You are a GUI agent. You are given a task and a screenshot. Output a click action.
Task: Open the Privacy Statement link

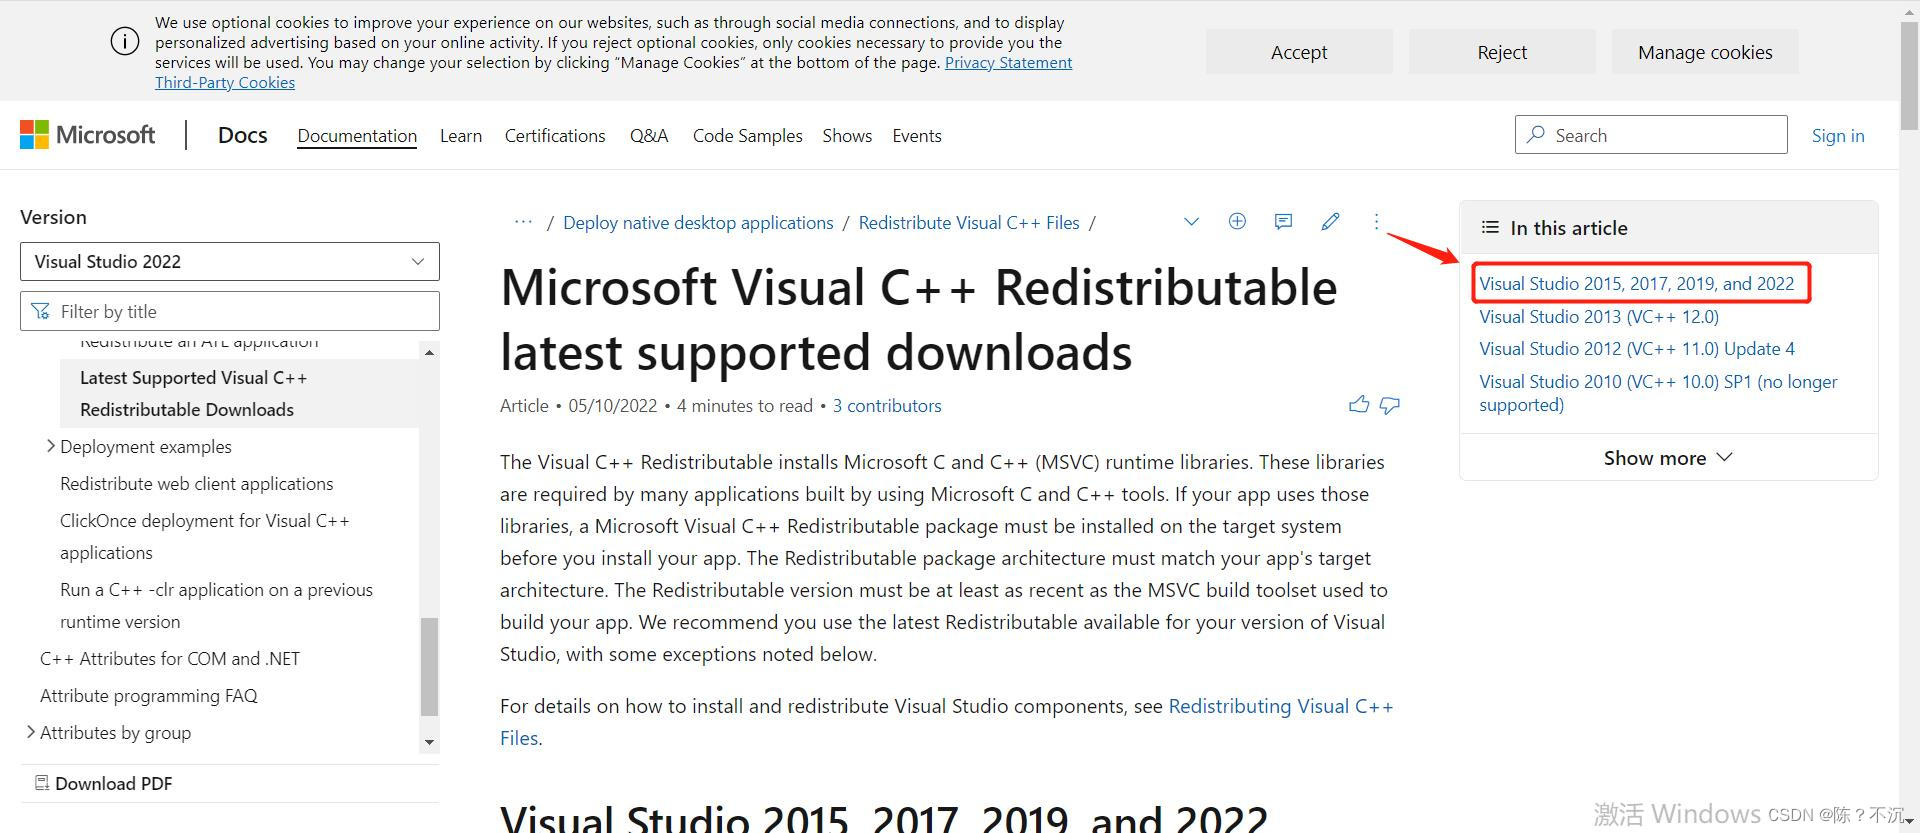pos(1008,62)
